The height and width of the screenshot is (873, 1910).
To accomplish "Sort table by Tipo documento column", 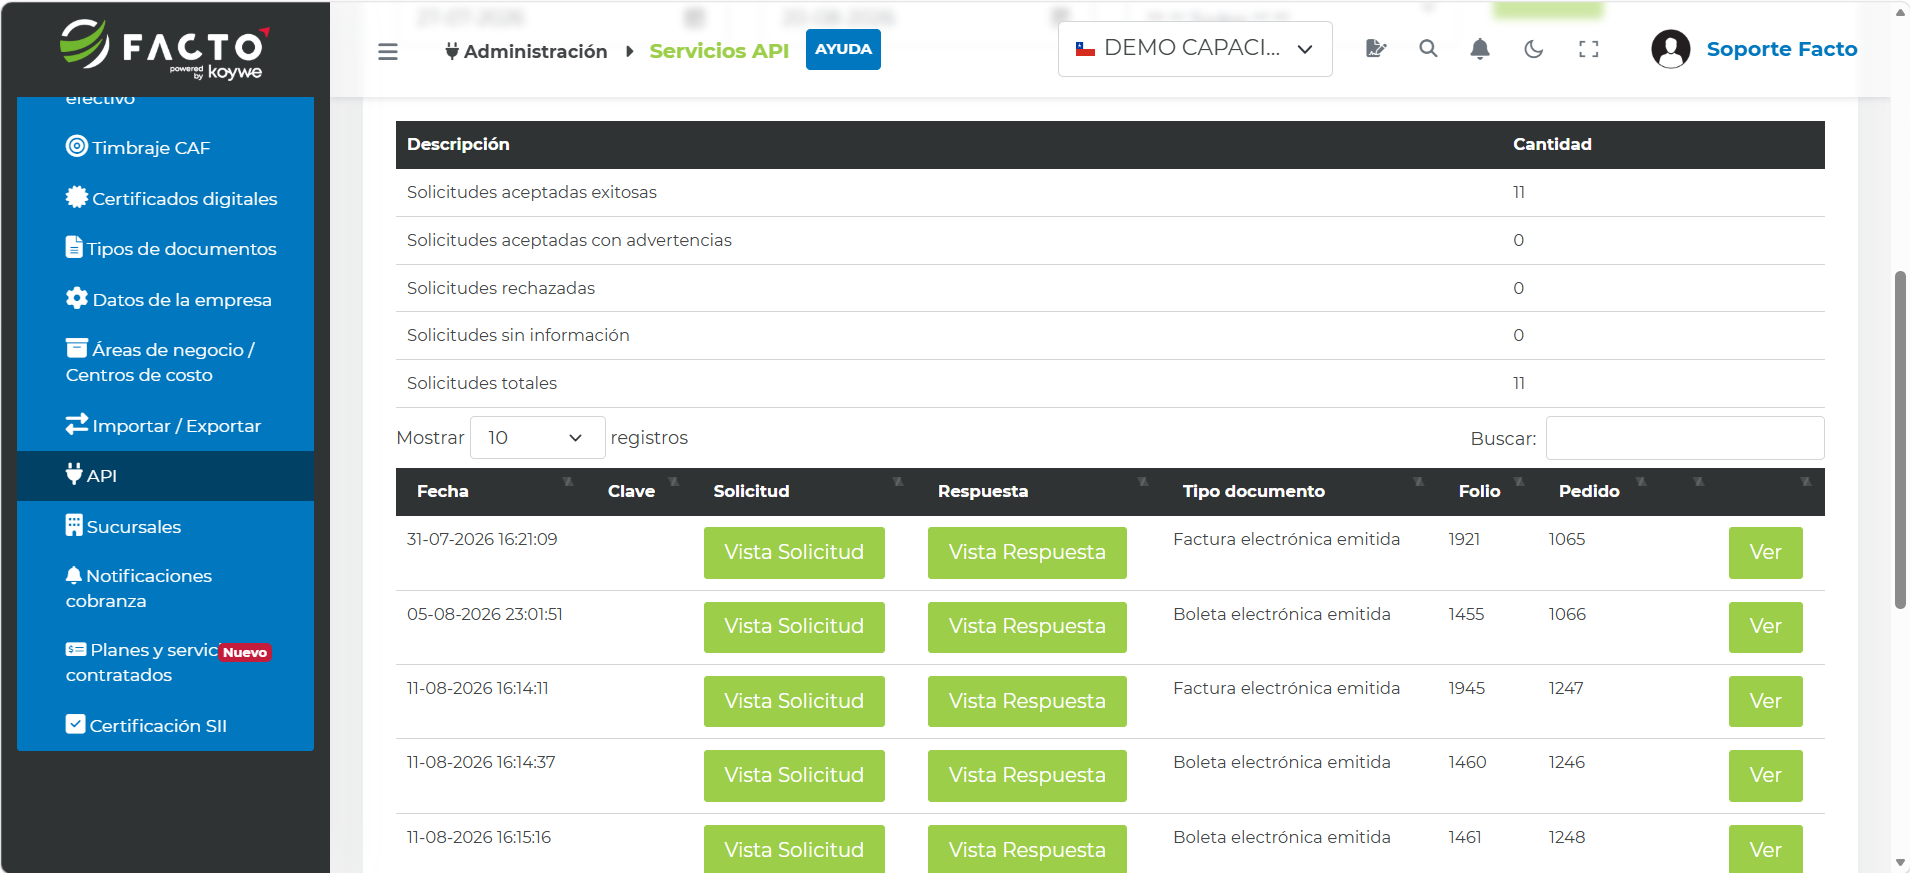I will click(1302, 492).
